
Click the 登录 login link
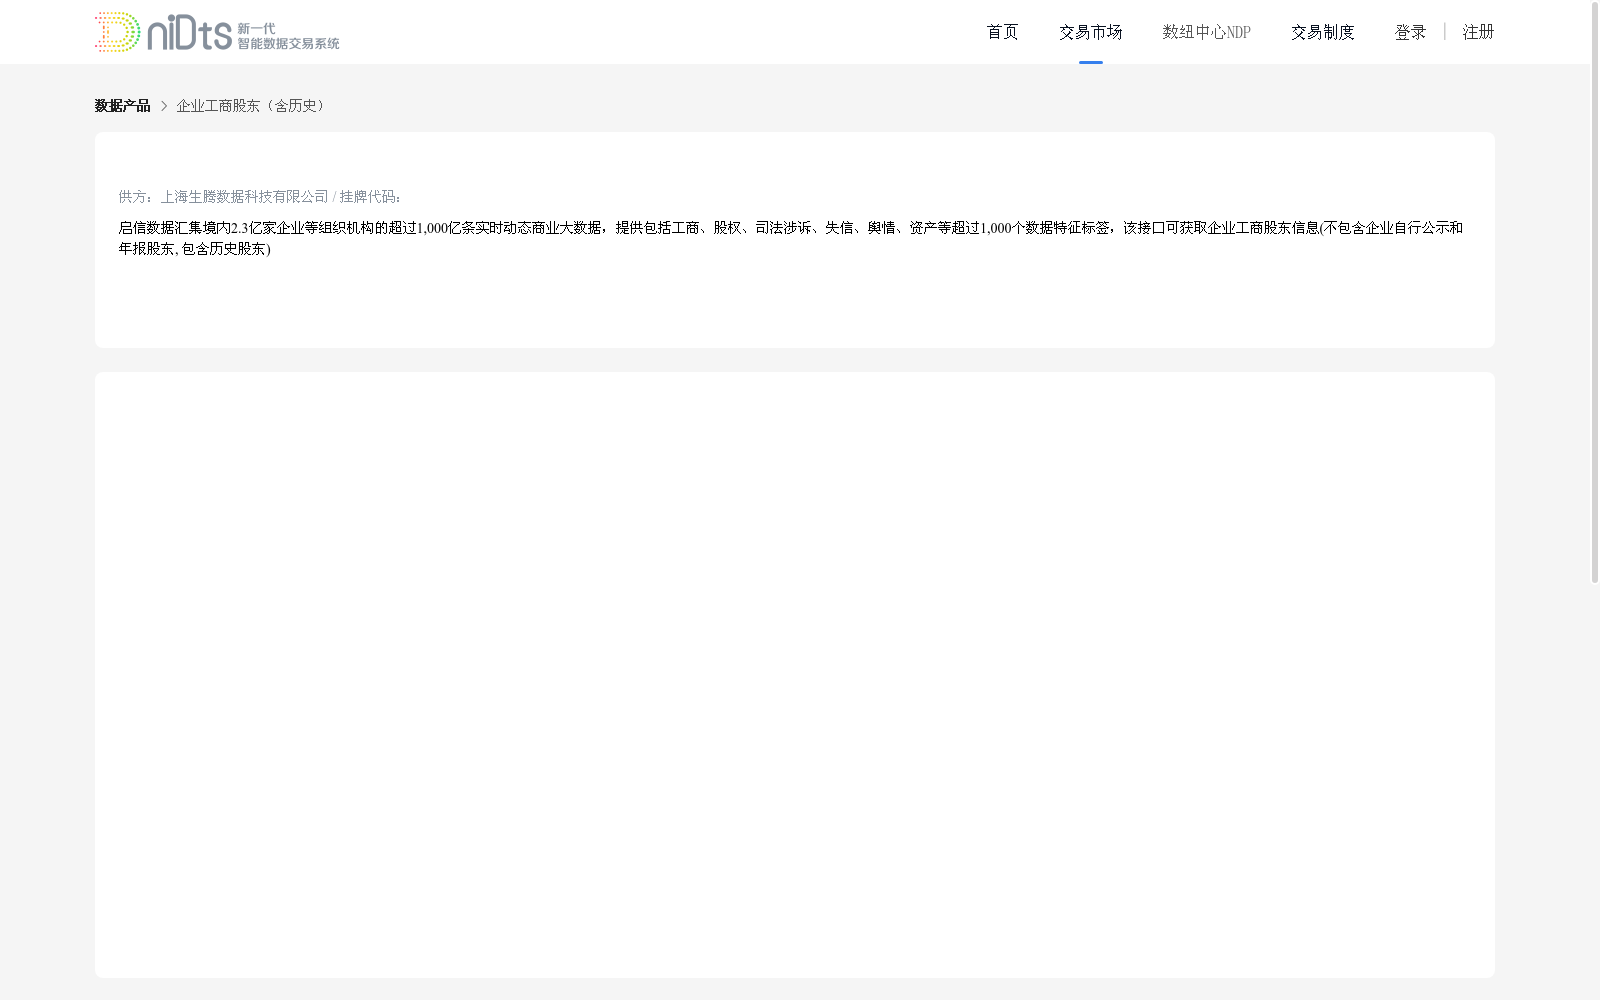pos(1410,32)
